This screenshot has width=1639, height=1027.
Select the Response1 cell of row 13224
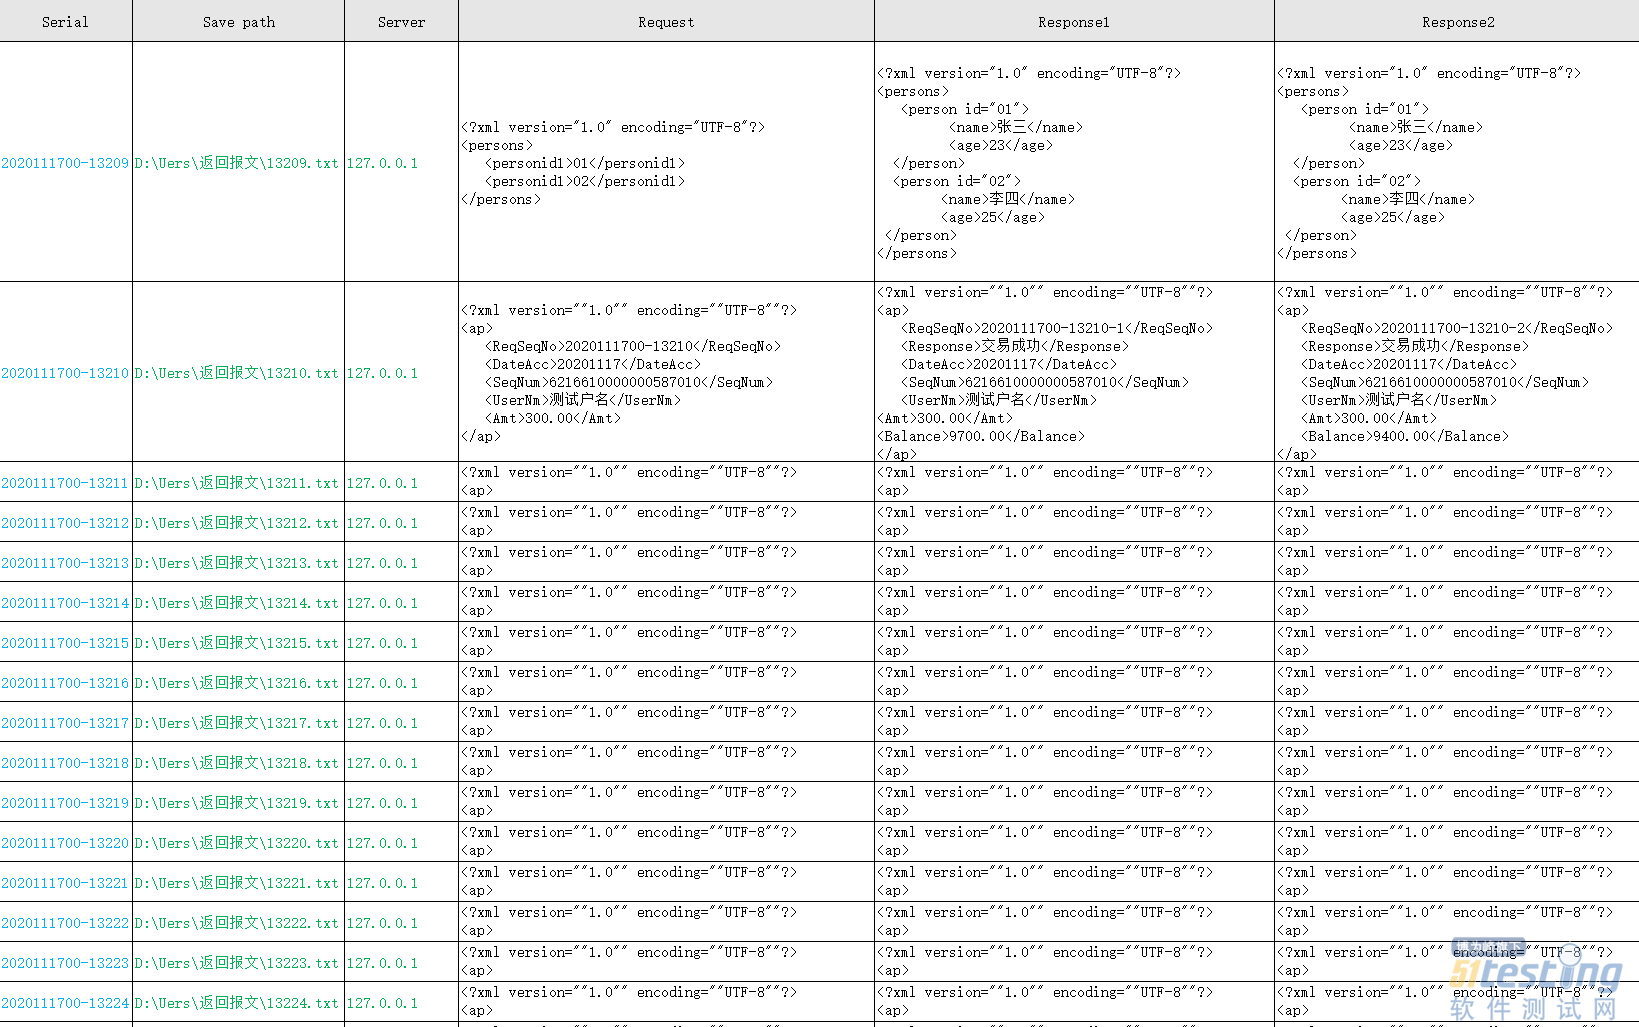click(x=1074, y=1002)
